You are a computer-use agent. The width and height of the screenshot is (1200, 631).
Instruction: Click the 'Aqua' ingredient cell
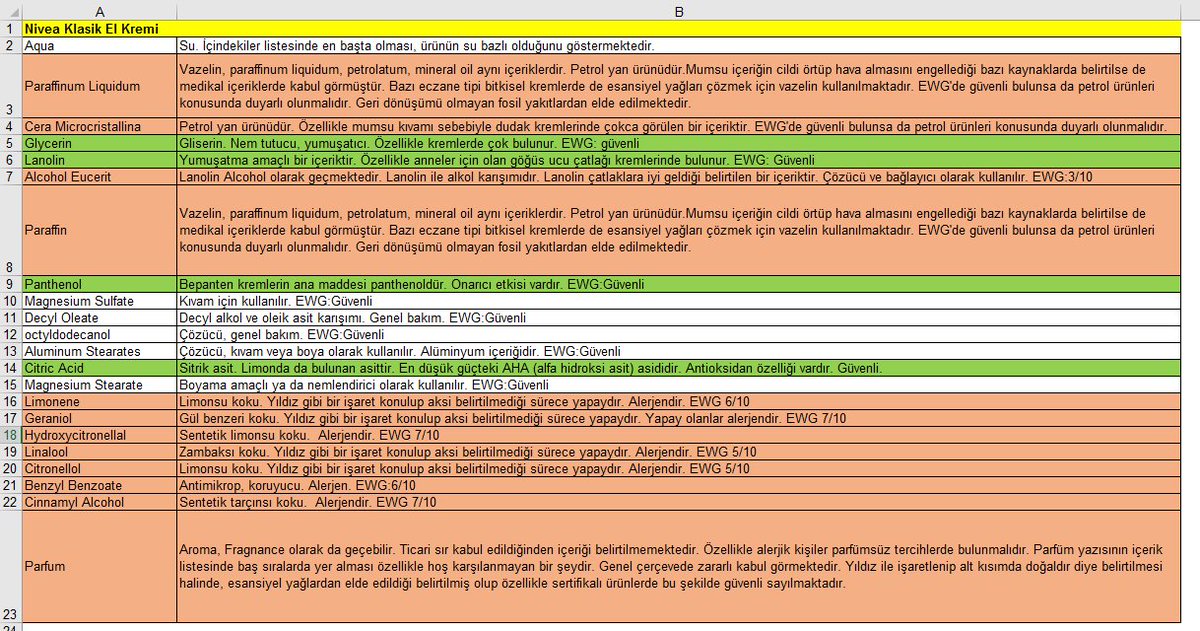point(98,45)
